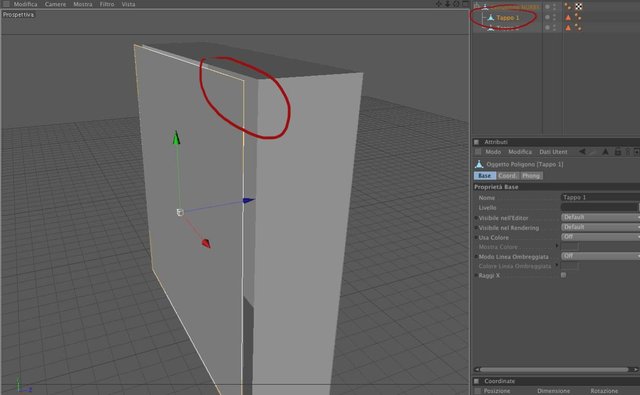Click the Colore Linea Ombreggiata swatch
The height and width of the screenshot is (395, 640).
click(x=570, y=266)
